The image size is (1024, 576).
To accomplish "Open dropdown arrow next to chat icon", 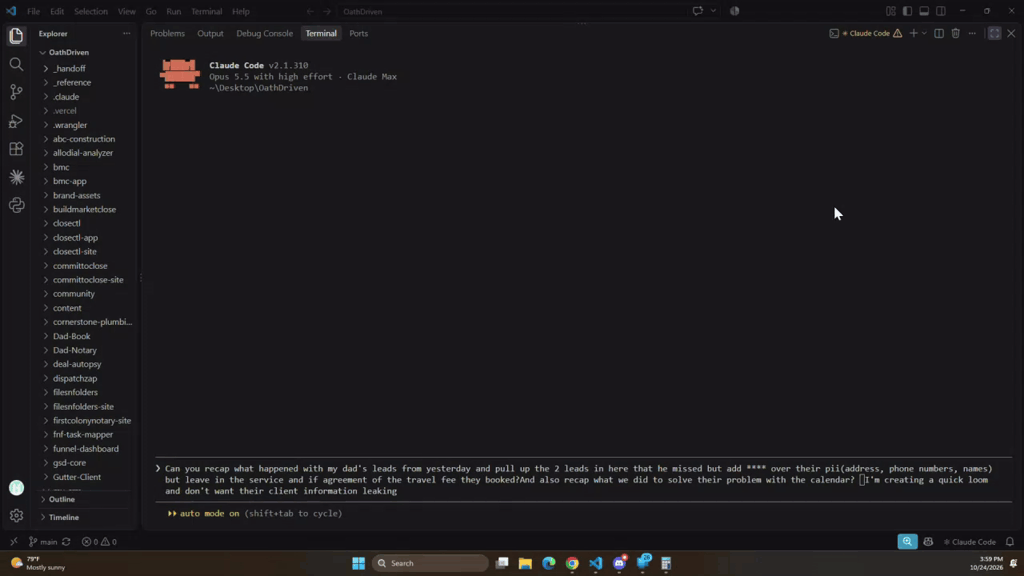I will pos(713,11).
